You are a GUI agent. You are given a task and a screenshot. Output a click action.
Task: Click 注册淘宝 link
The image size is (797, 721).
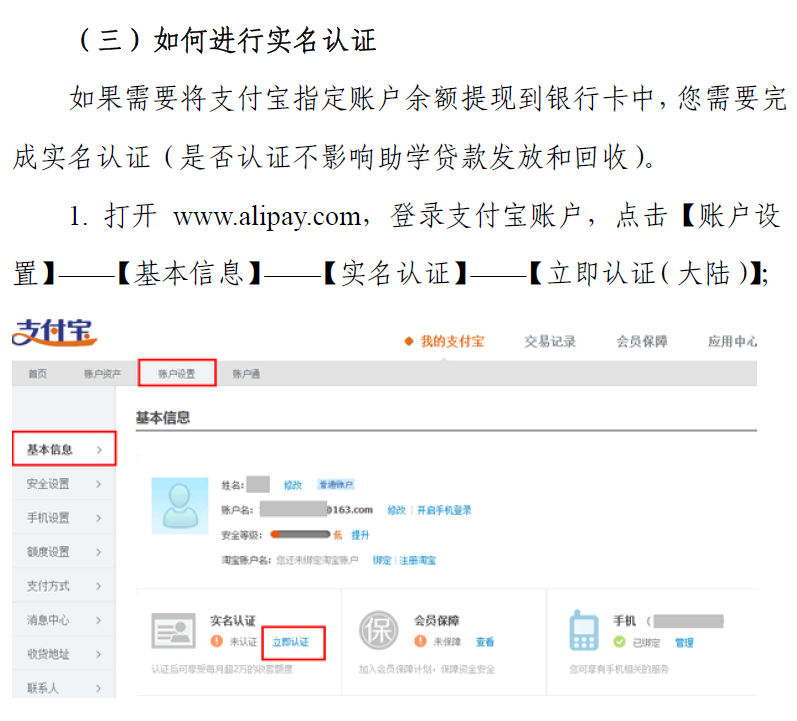[x=418, y=560]
